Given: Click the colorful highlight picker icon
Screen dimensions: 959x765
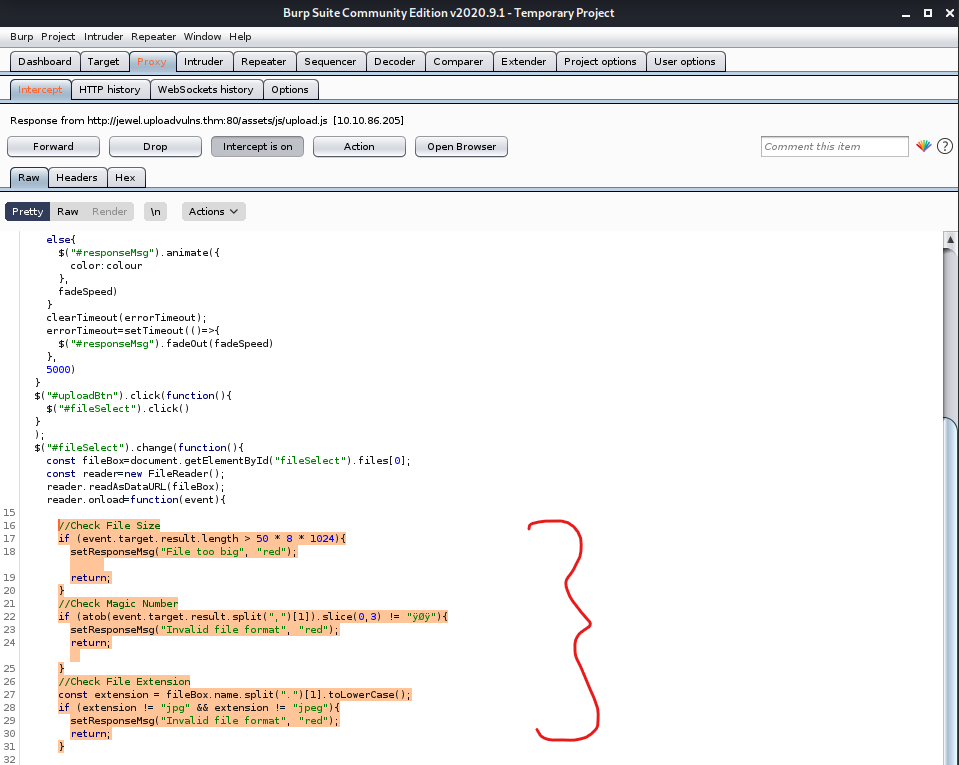Looking at the screenshot, I should [x=924, y=146].
